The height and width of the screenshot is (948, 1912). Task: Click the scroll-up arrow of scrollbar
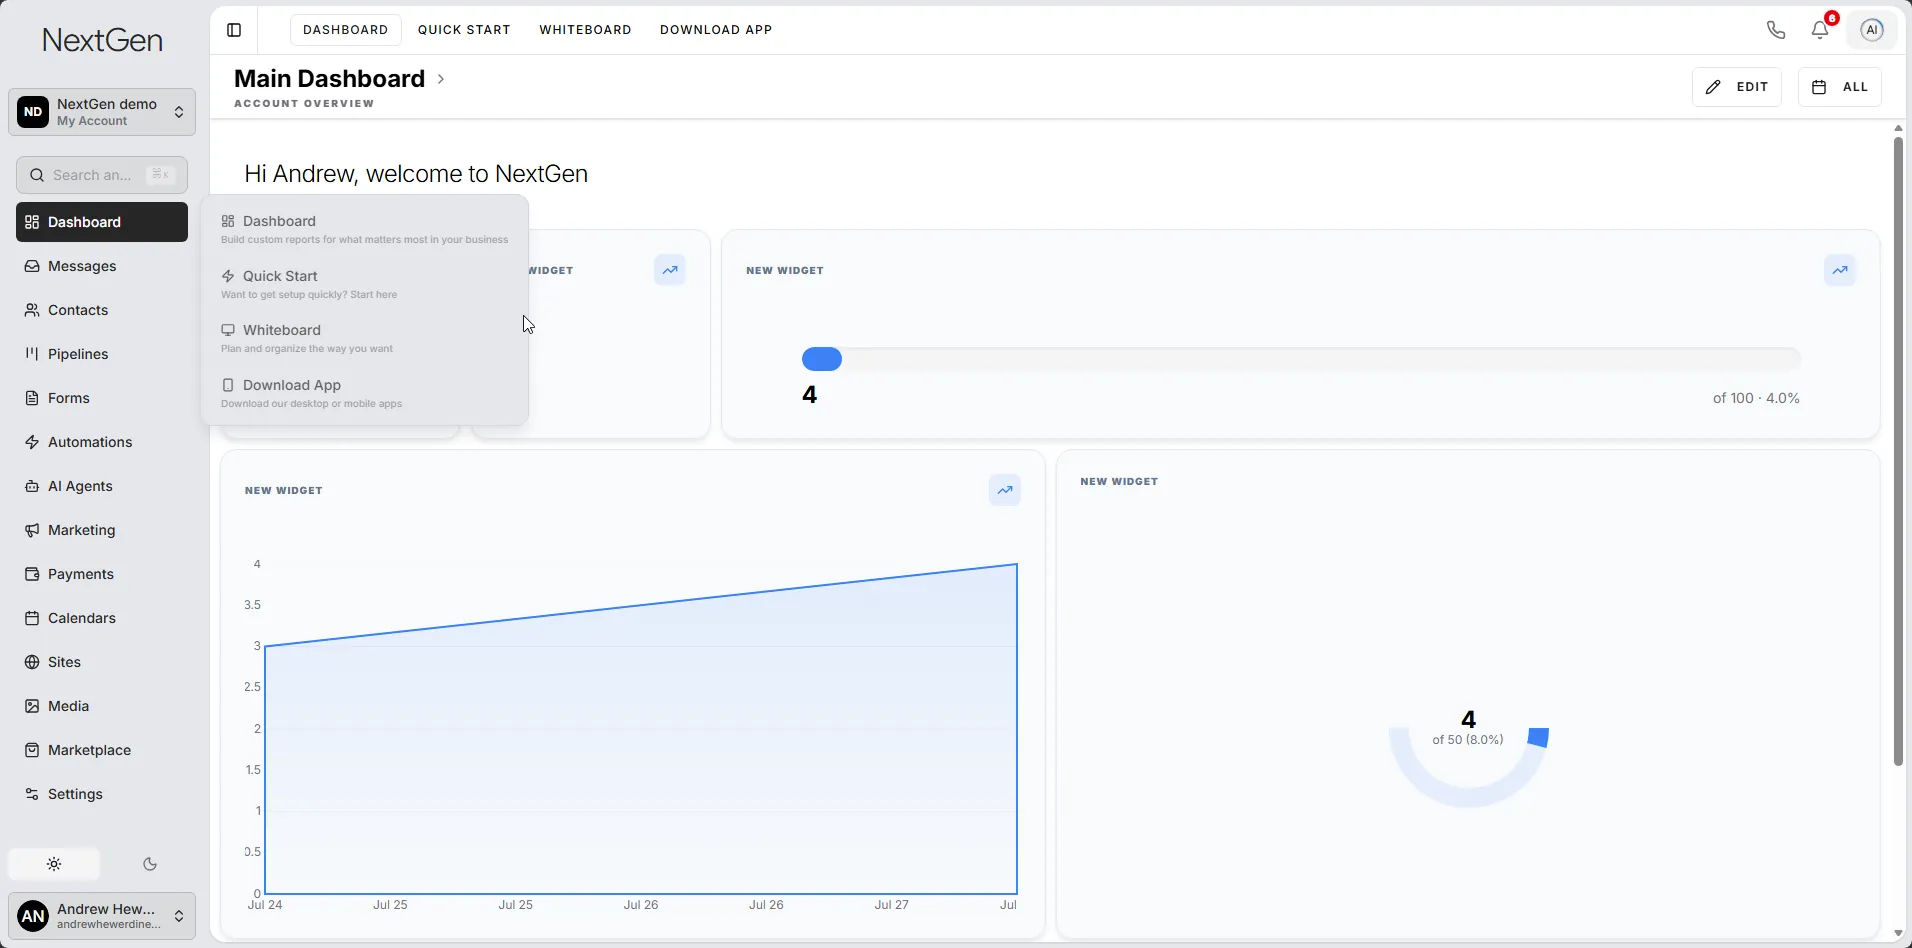tap(1898, 129)
